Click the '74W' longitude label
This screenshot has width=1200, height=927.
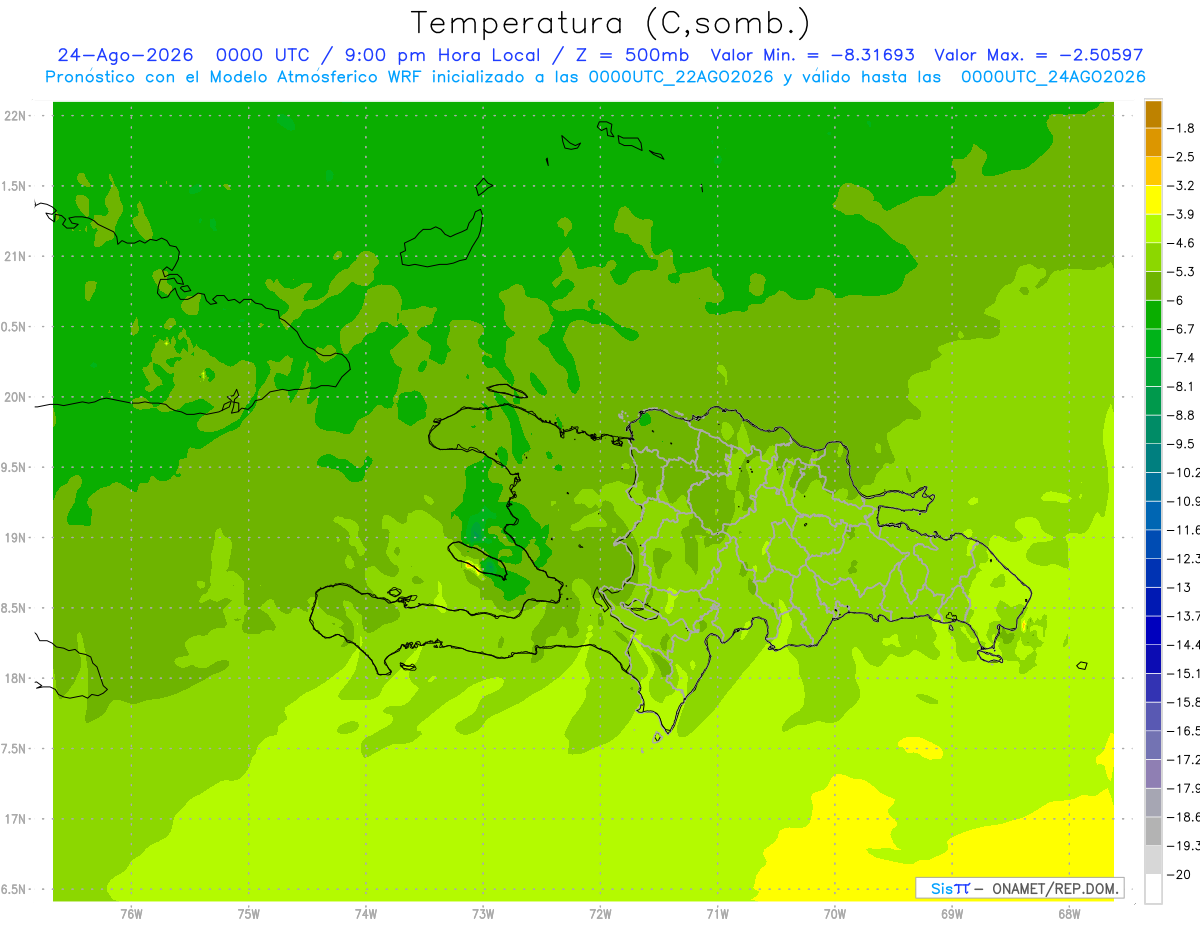coord(366,913)
